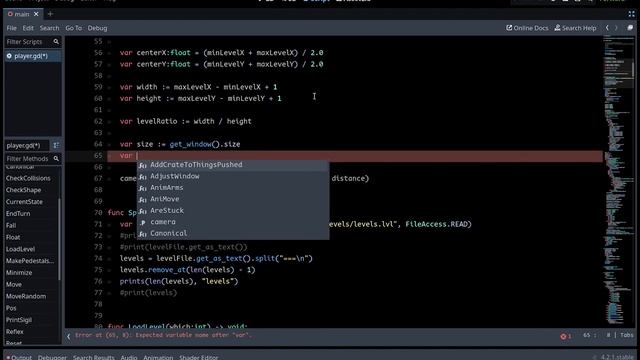Click Search Help button

[575, 28]
